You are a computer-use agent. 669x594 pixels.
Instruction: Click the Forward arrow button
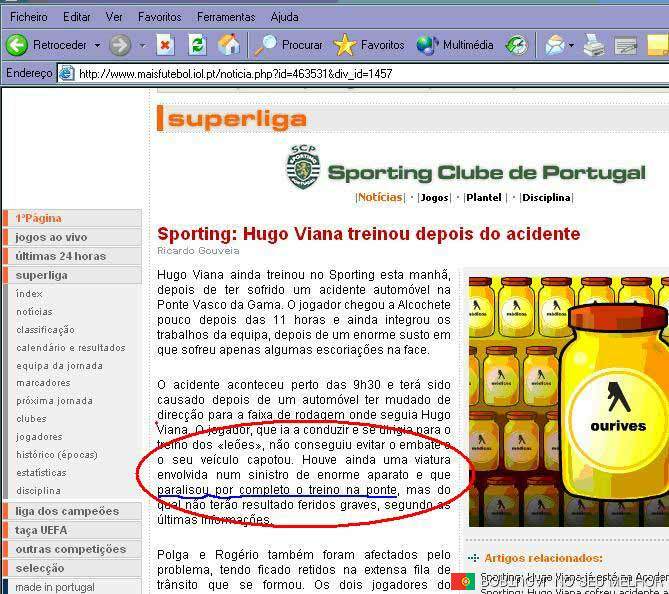click(x=120, y=45)
